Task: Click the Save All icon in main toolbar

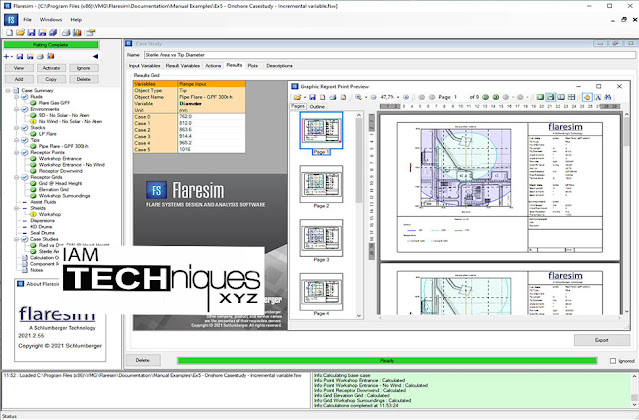Action: 53,33
